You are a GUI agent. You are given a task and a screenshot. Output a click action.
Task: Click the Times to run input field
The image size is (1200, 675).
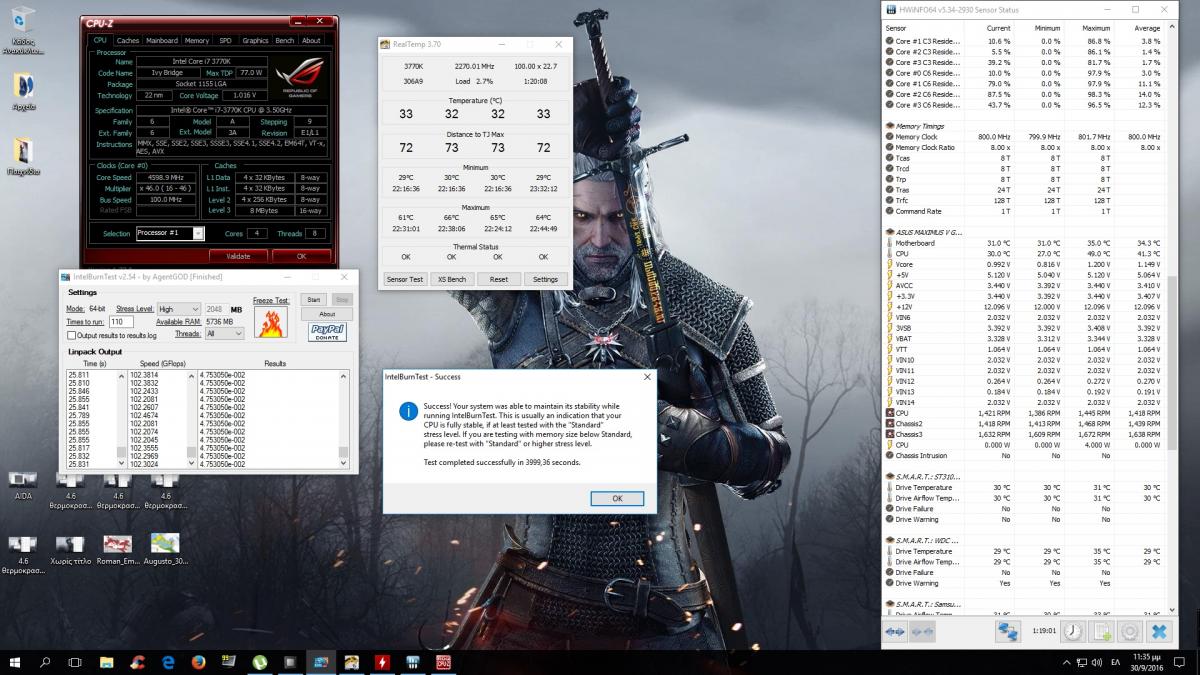[x=121, y=321]
